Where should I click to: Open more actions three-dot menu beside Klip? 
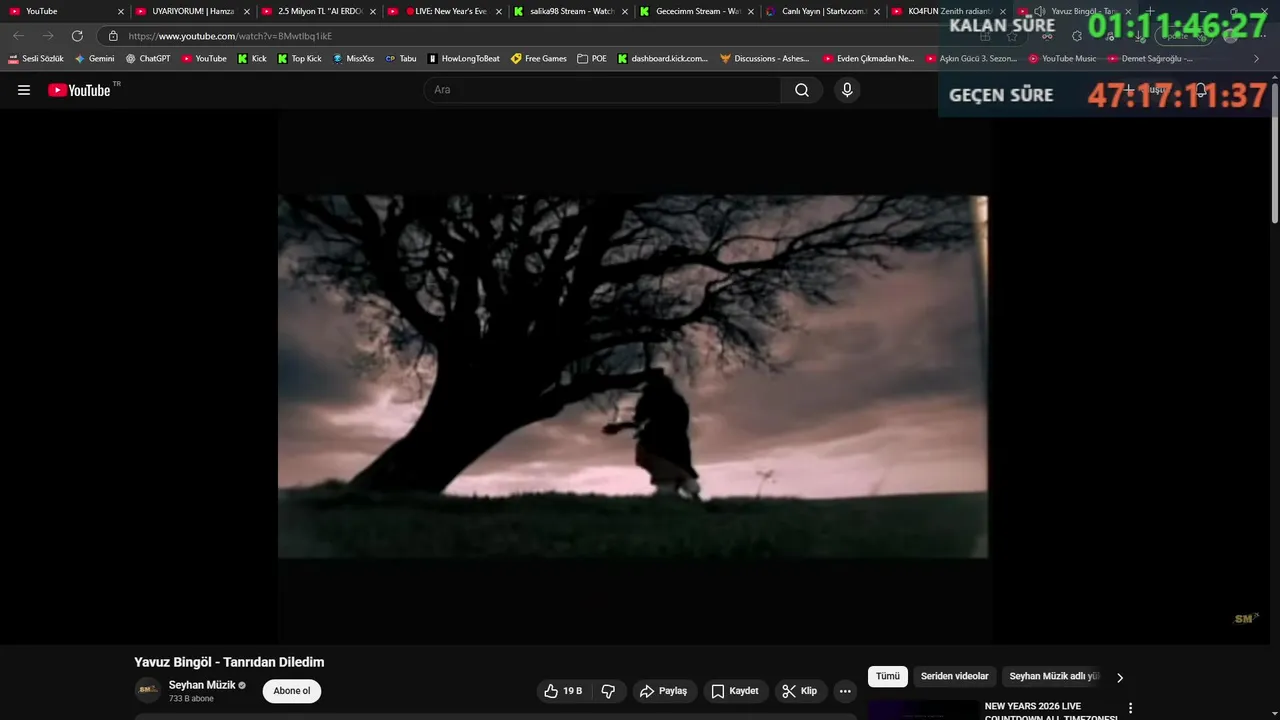pyautogui.click(x=845, y=691)
